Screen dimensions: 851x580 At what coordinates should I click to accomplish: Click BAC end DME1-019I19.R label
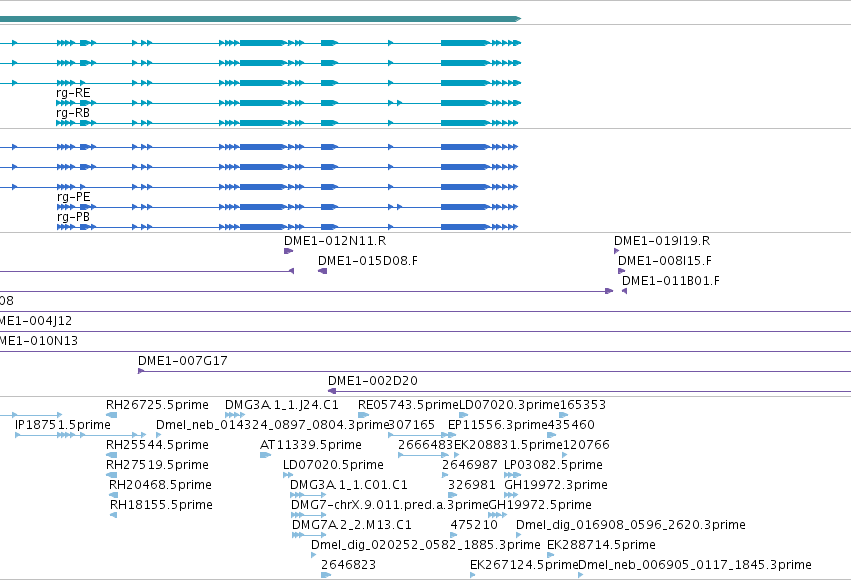[x=662, y=241]
